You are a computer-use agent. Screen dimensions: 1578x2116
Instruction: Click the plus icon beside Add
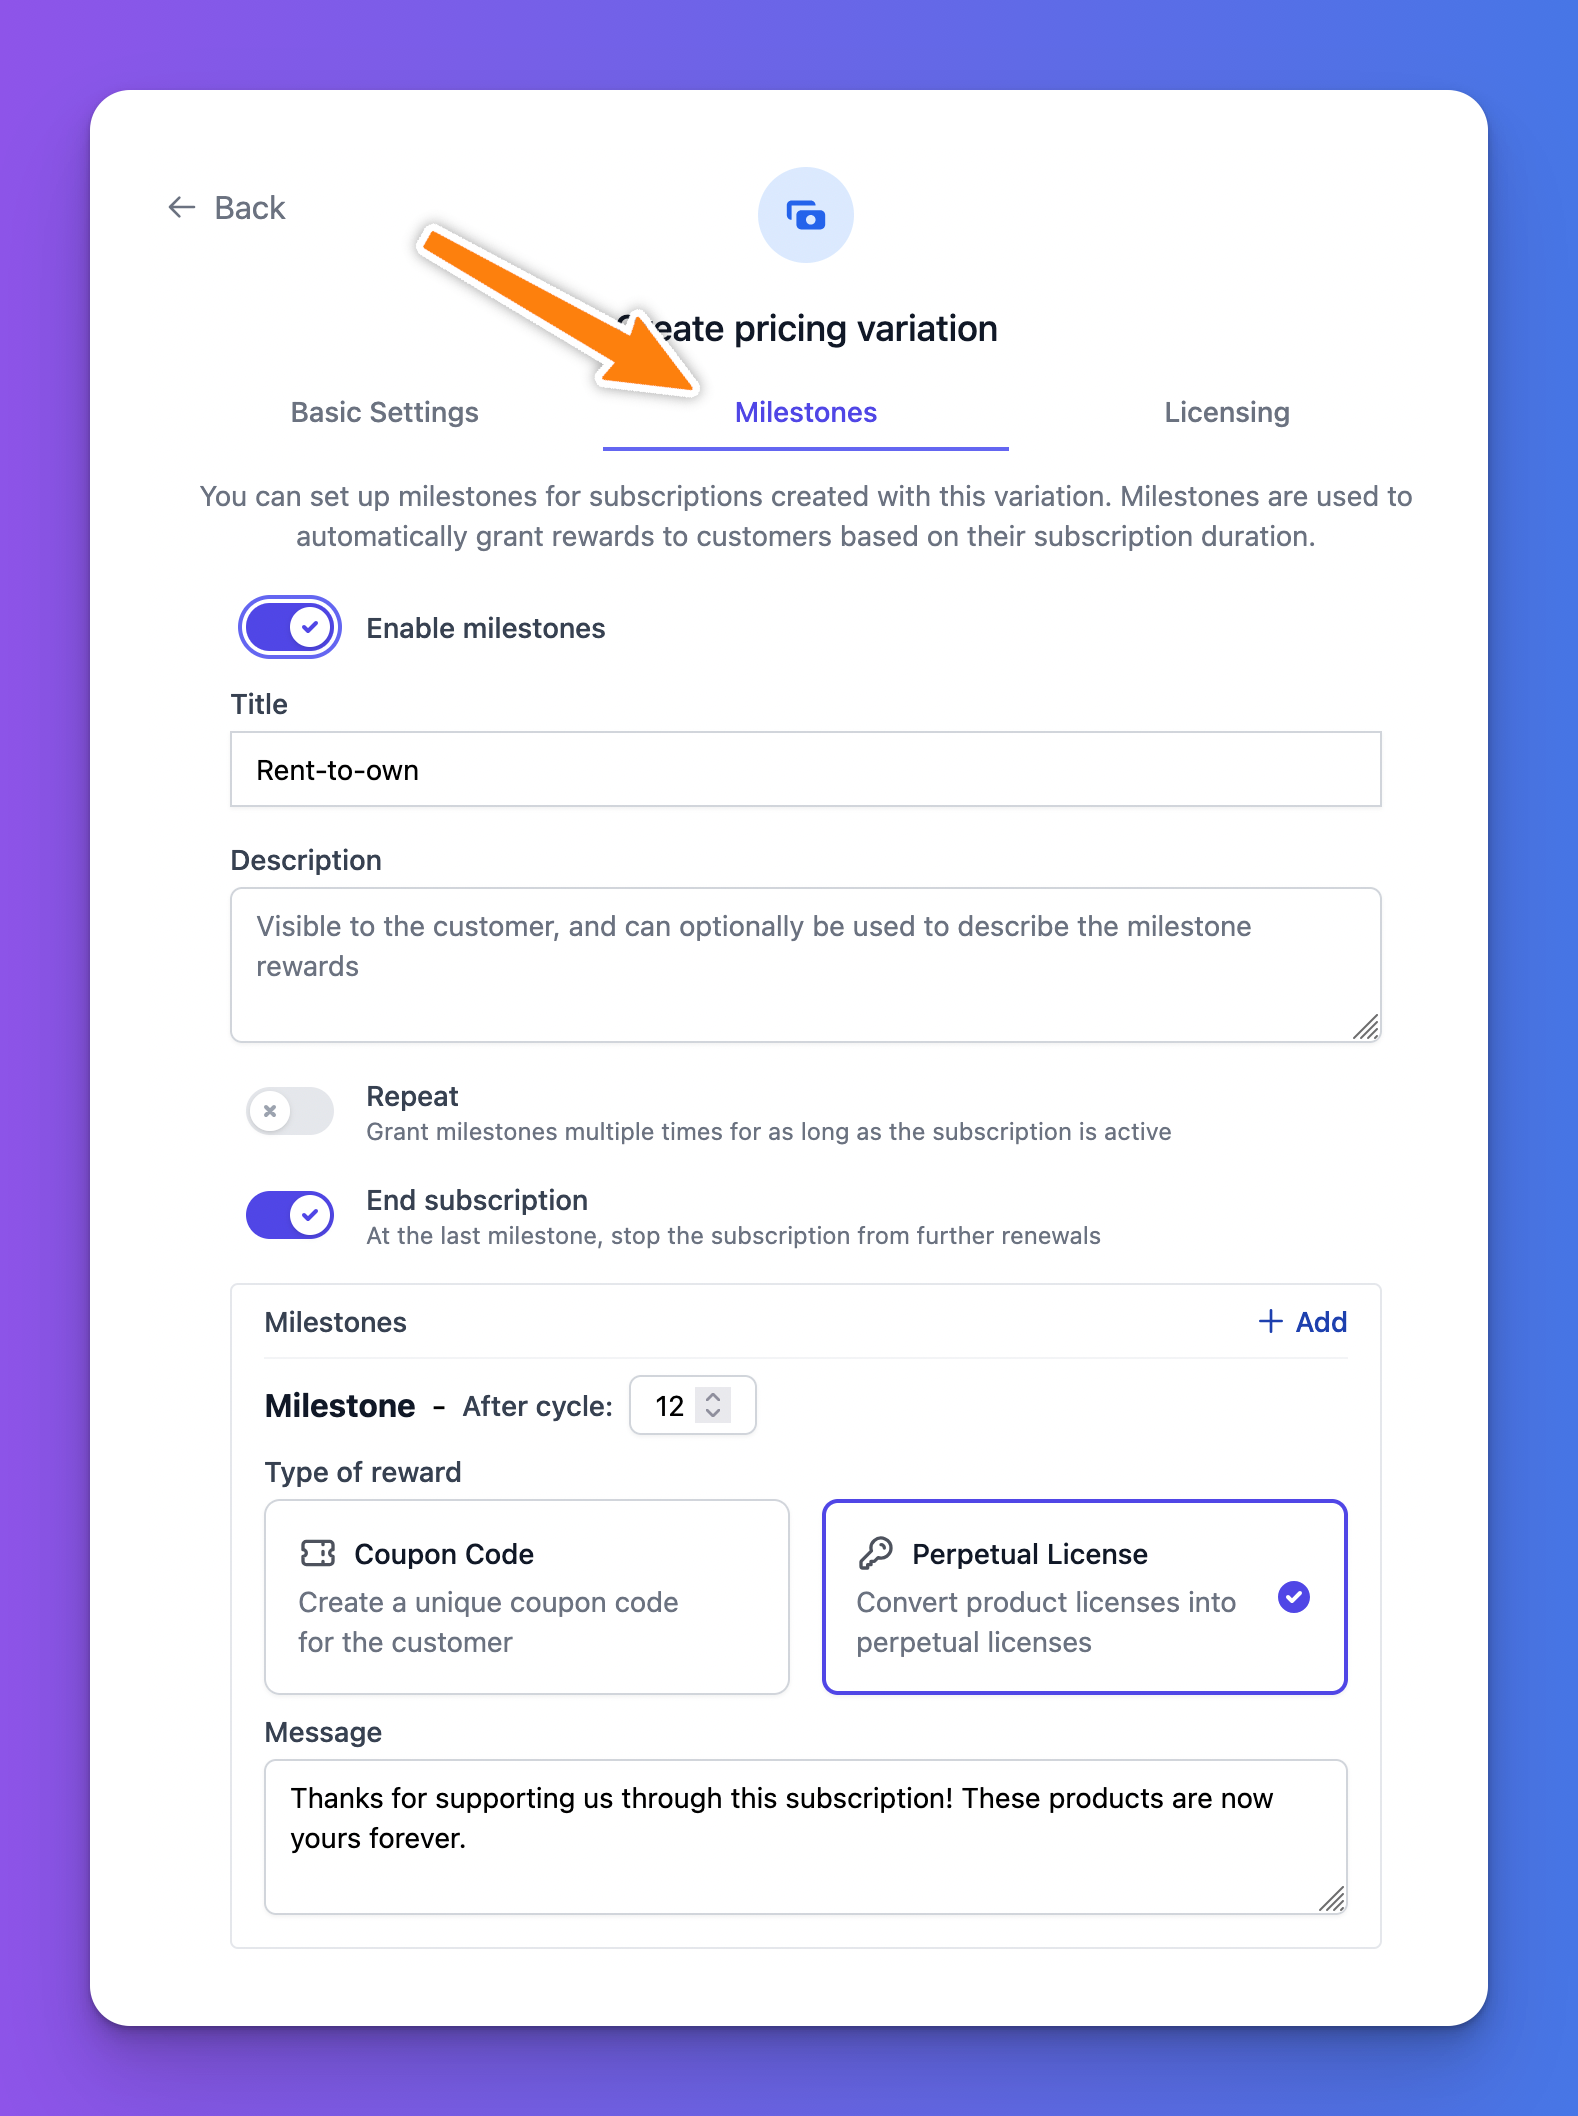[1270, 1321]
